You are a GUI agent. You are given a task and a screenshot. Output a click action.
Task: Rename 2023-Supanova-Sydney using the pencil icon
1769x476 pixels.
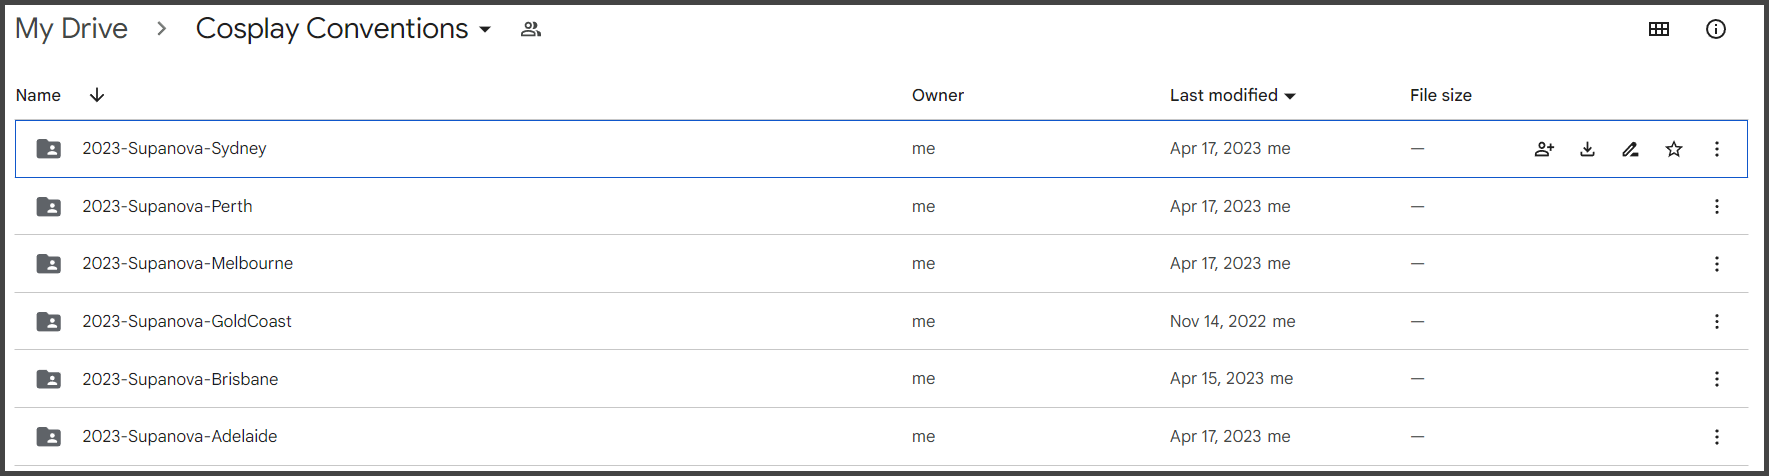click(1630, 149)
